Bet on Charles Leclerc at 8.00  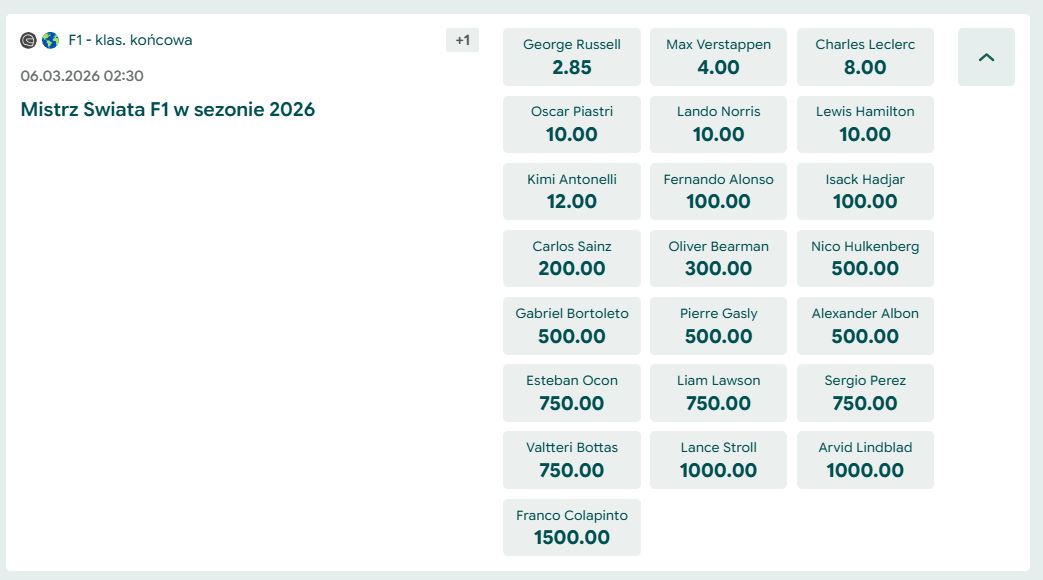pyautogui.click(x=865, y=57)
